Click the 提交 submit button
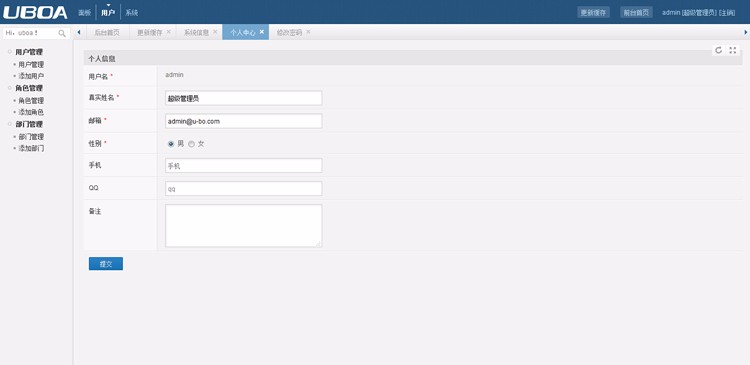 [106, 264]
